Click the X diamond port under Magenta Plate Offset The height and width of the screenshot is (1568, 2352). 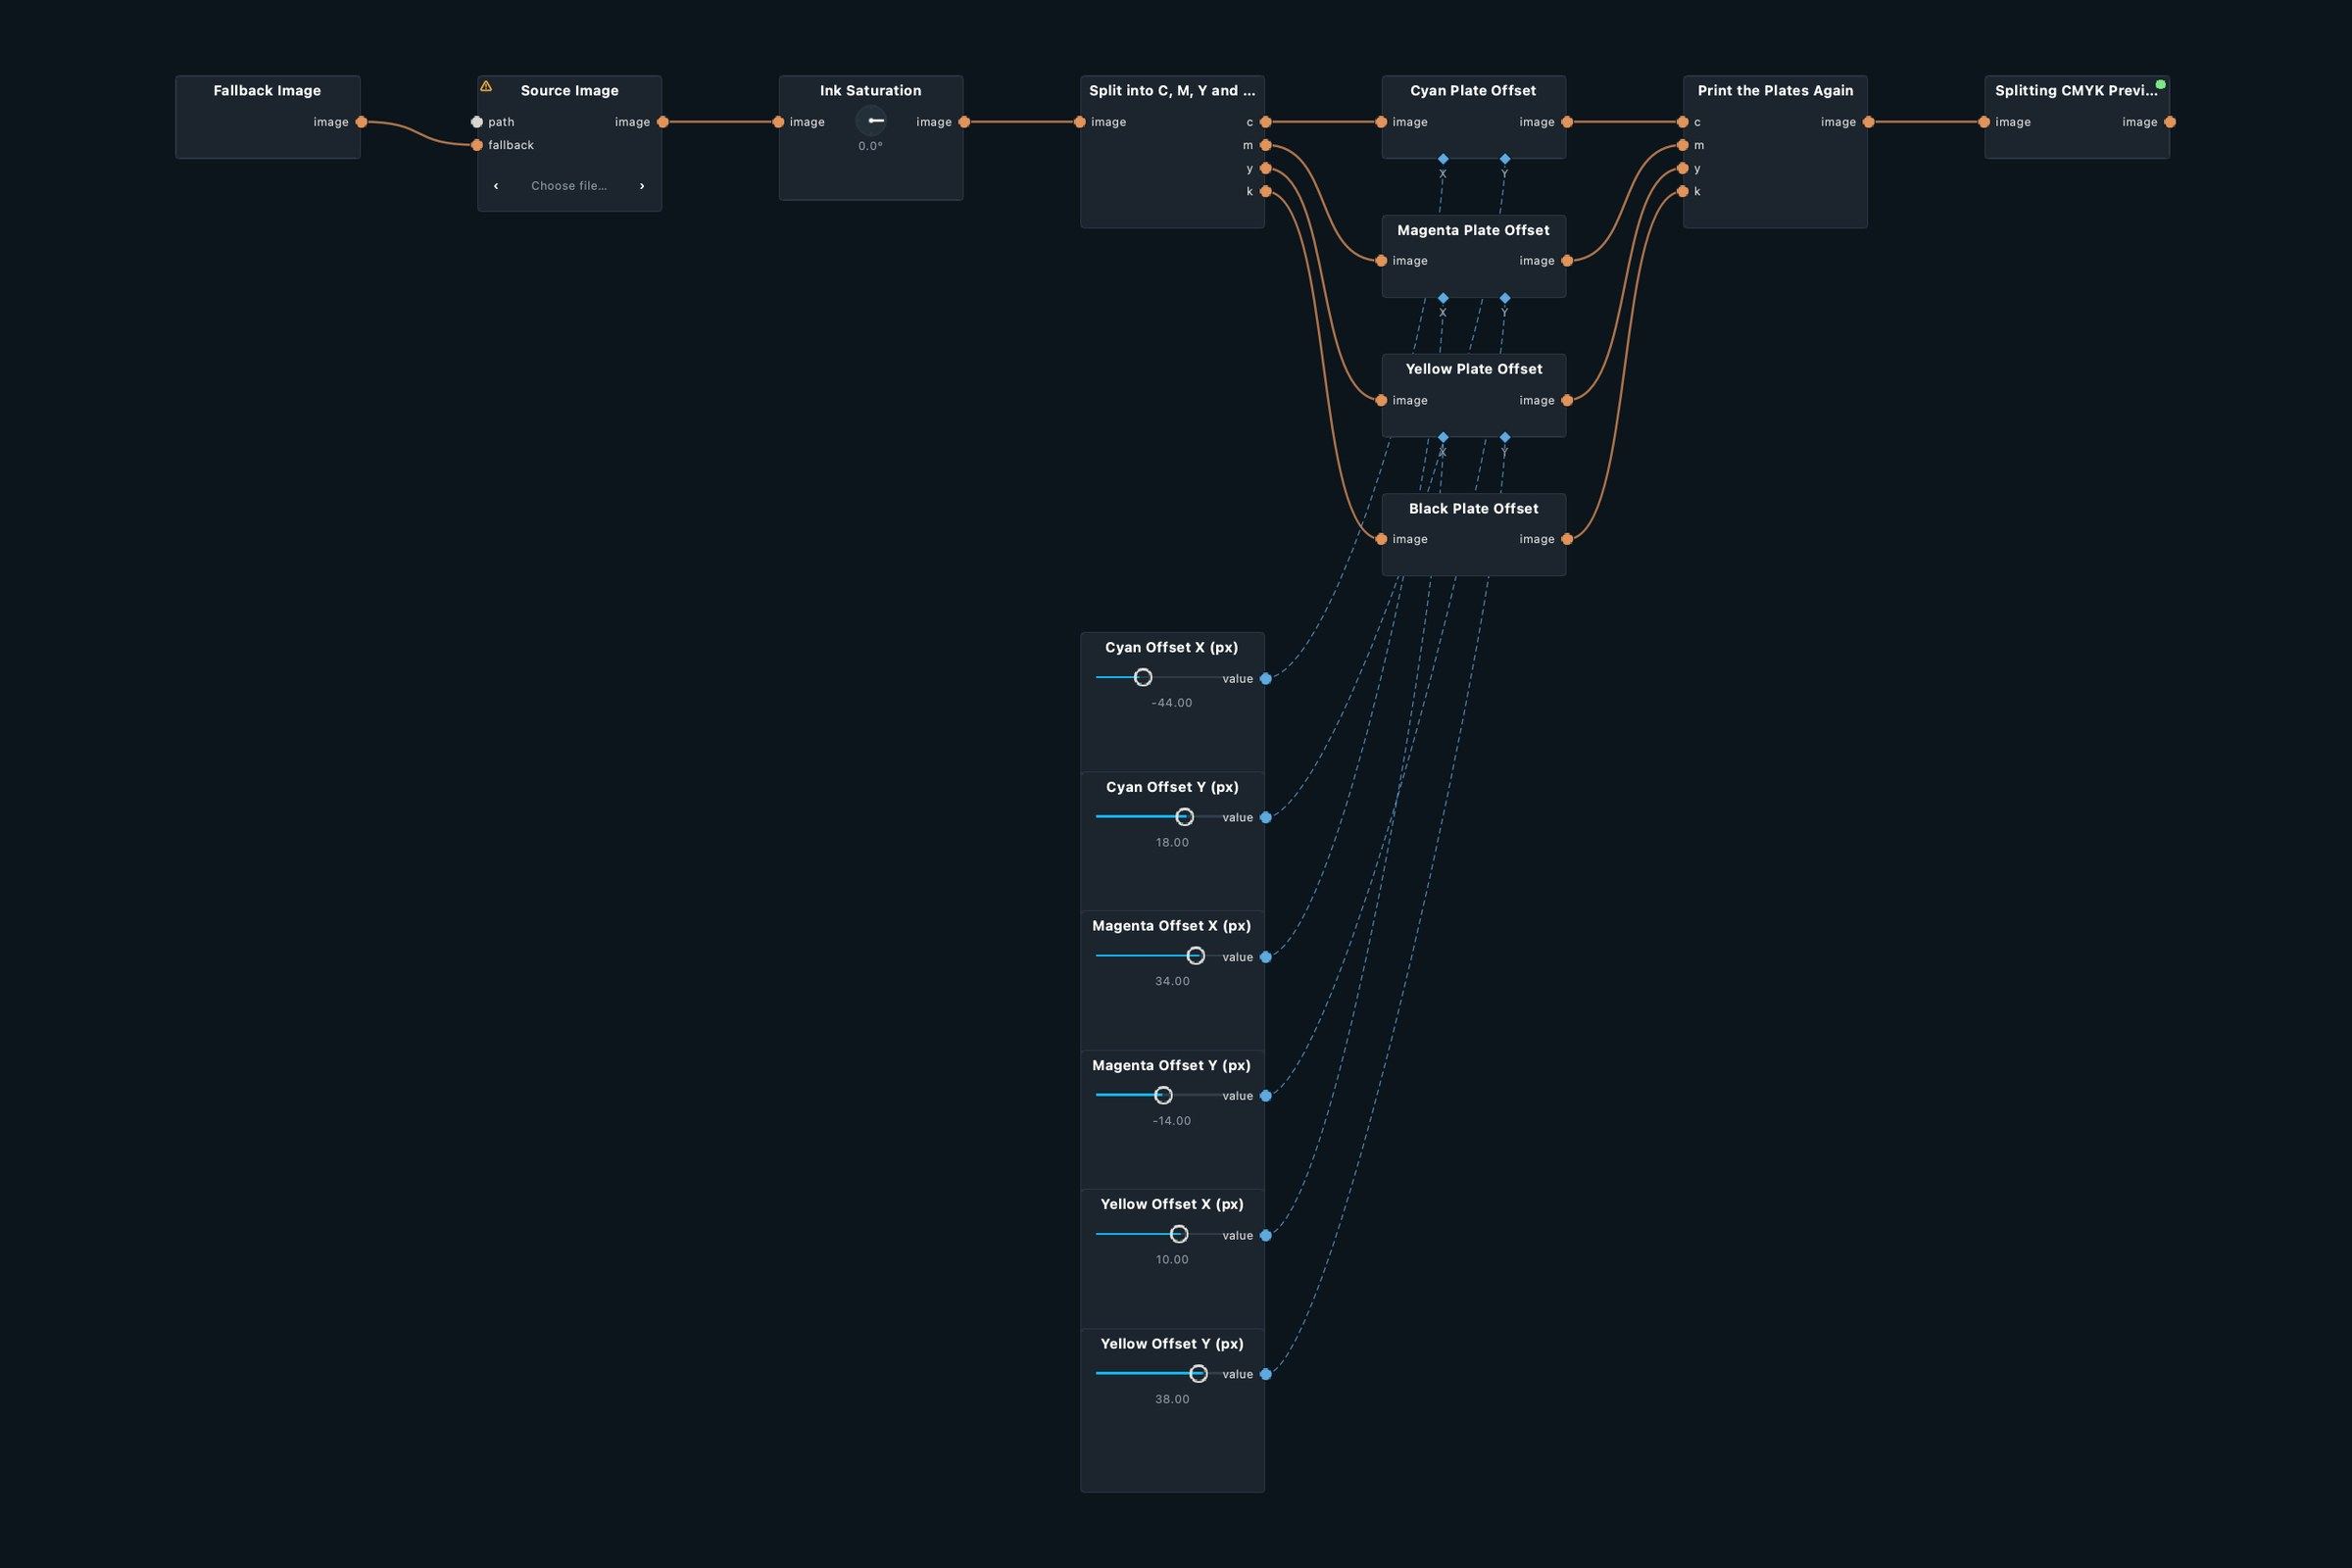coord(1443,298)
